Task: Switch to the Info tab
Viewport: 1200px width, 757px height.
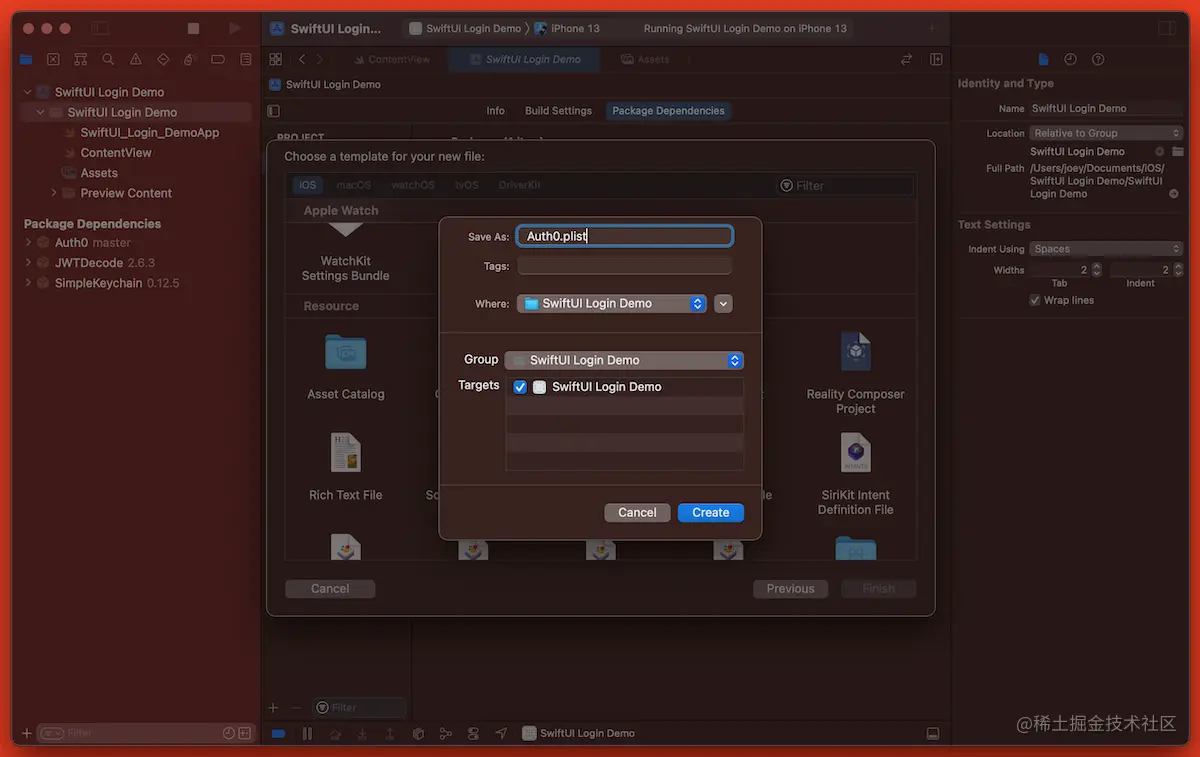Action: [x=496, y=111]
